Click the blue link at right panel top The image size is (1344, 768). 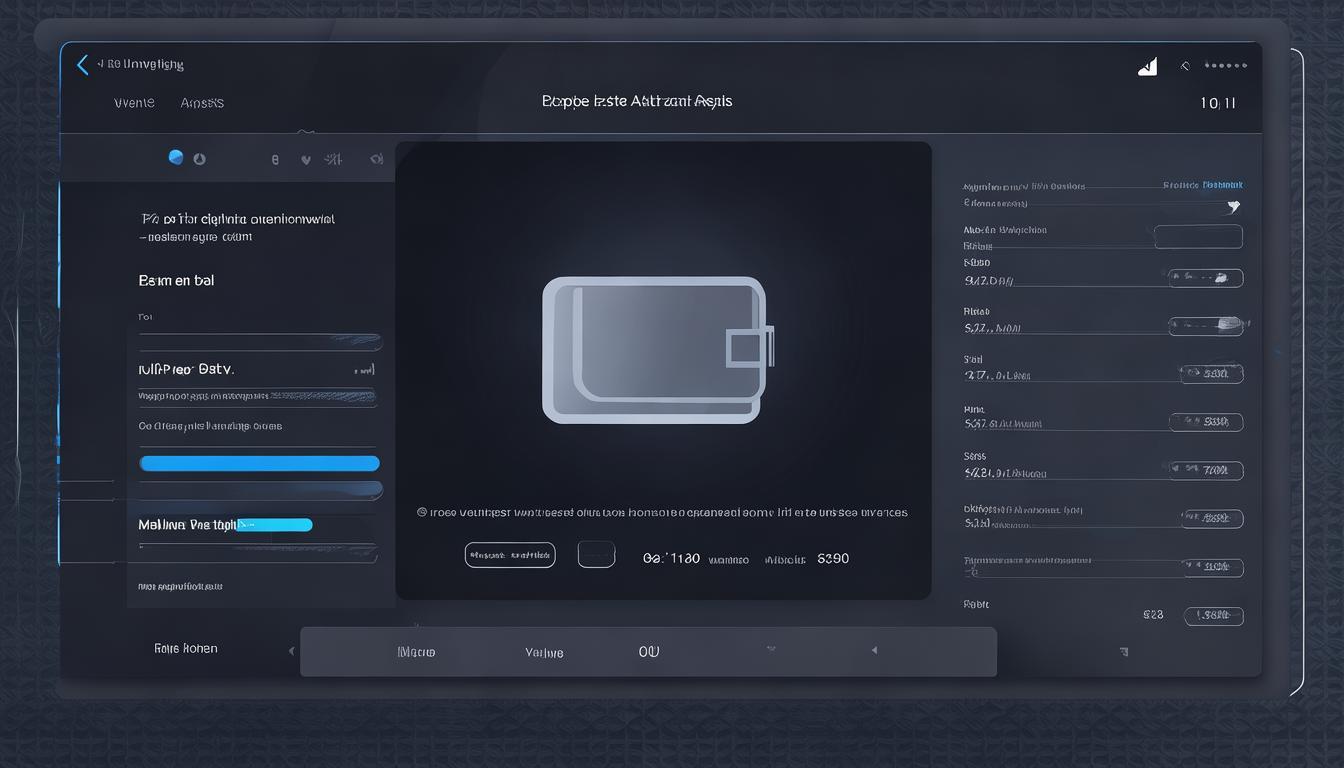click(x=1203, y=185)
